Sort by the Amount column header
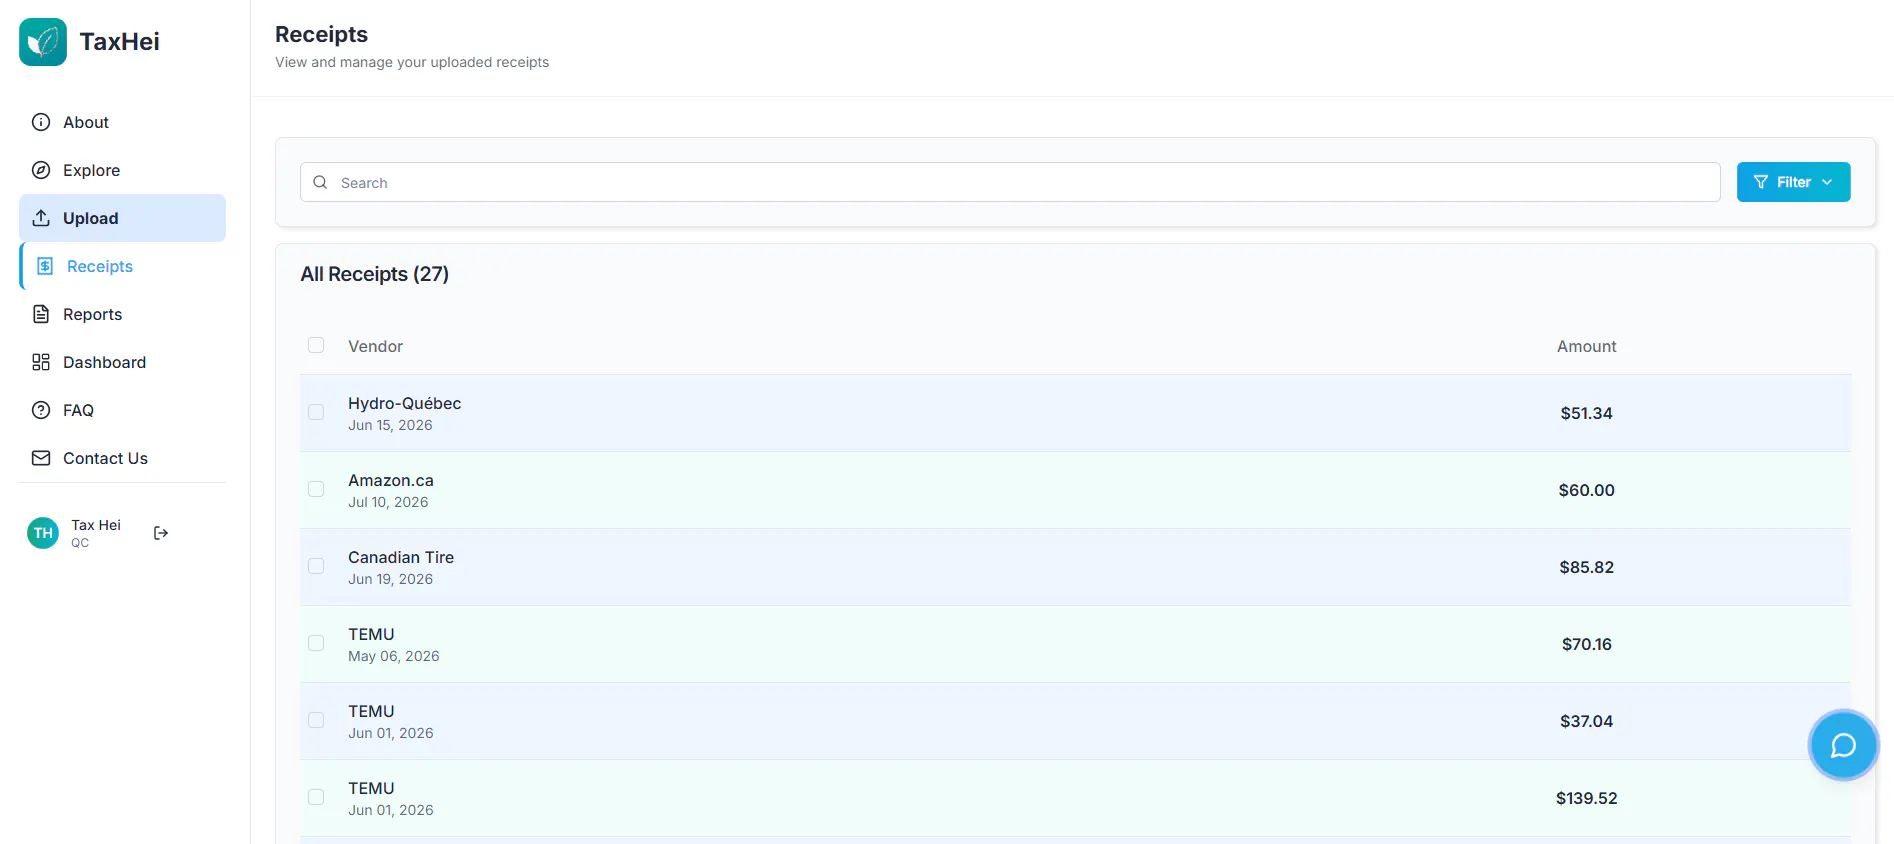The height and width of the screenshot is (844, 1894). (x=1587, y=346)
